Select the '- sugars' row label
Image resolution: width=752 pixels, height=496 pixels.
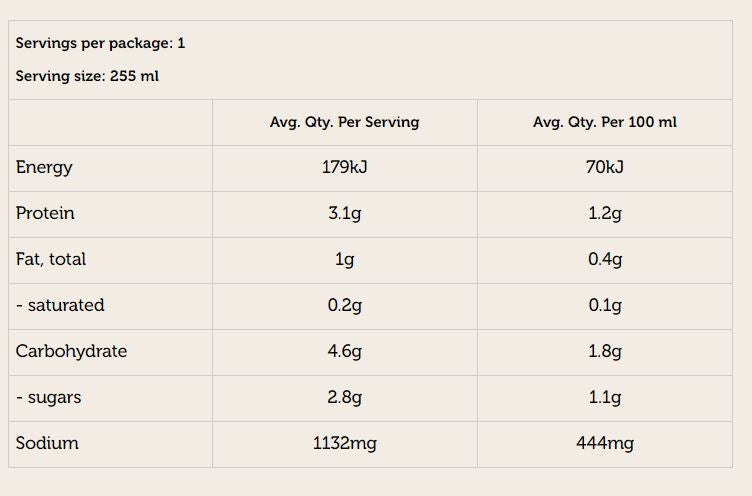pyautogui.click(x=49, y=397)
